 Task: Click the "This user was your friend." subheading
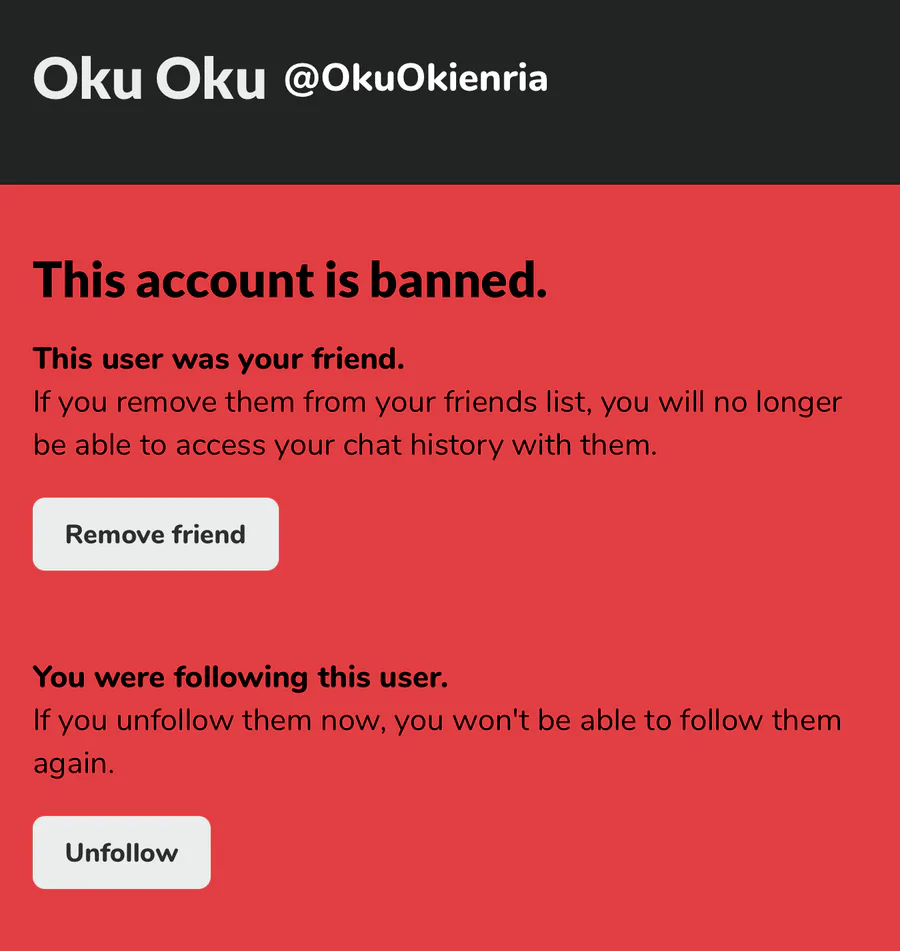point(218,358)
